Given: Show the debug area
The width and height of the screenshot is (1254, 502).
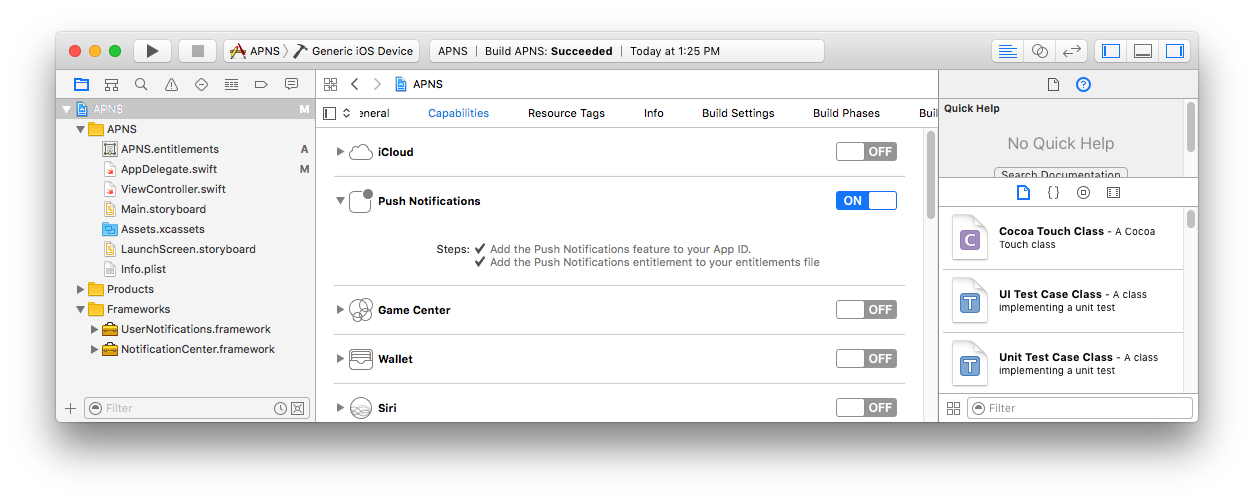Looking at the screenshot, I should click(x=1143, y=51).
